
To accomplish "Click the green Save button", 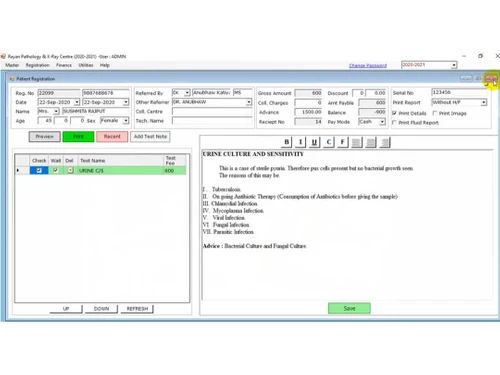I will click(349, 308).
